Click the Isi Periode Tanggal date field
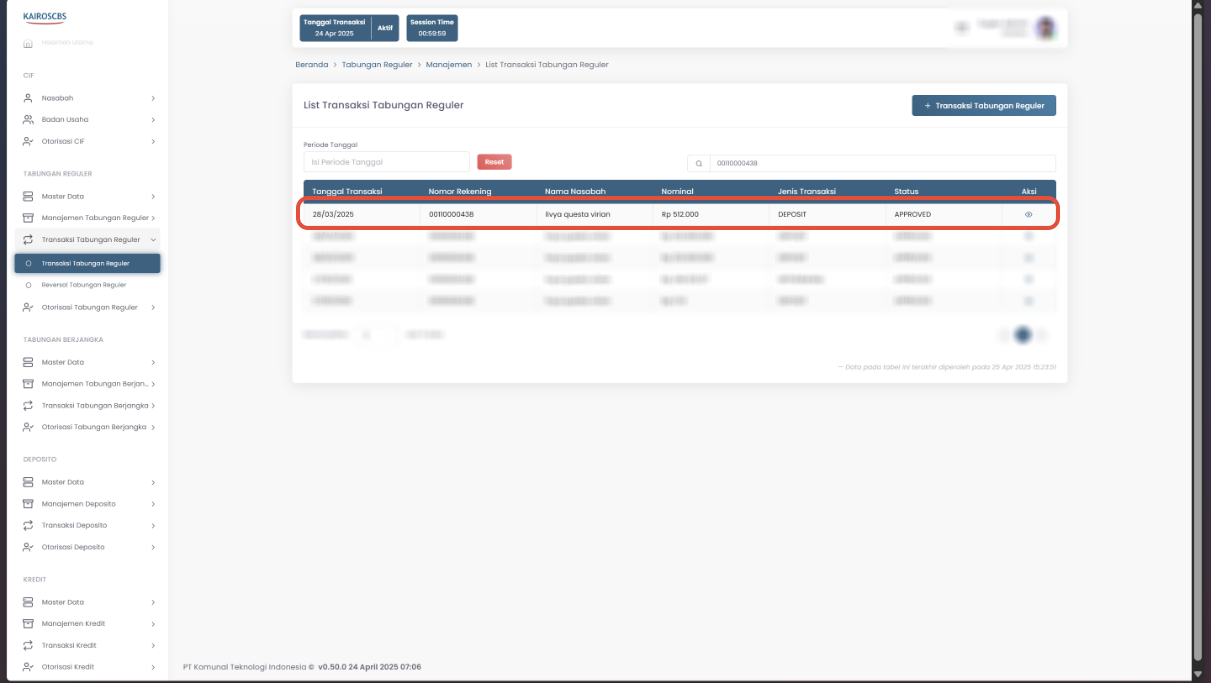Screen dimensions: 1211x683 [386, 162]
